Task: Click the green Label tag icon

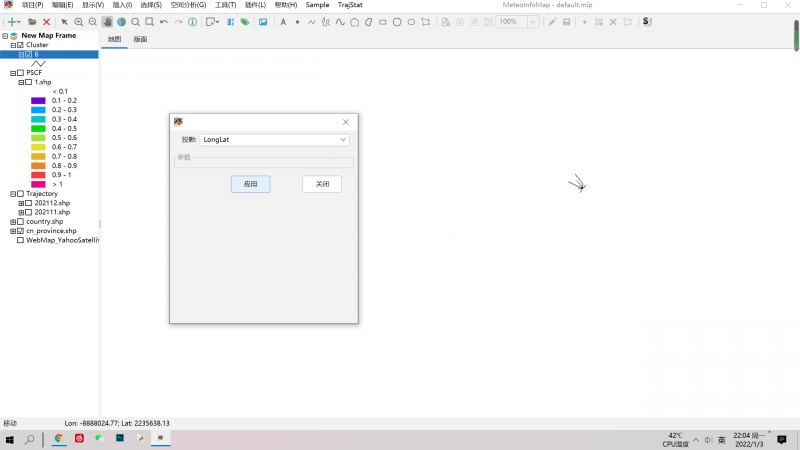Action: coord(245,21)
